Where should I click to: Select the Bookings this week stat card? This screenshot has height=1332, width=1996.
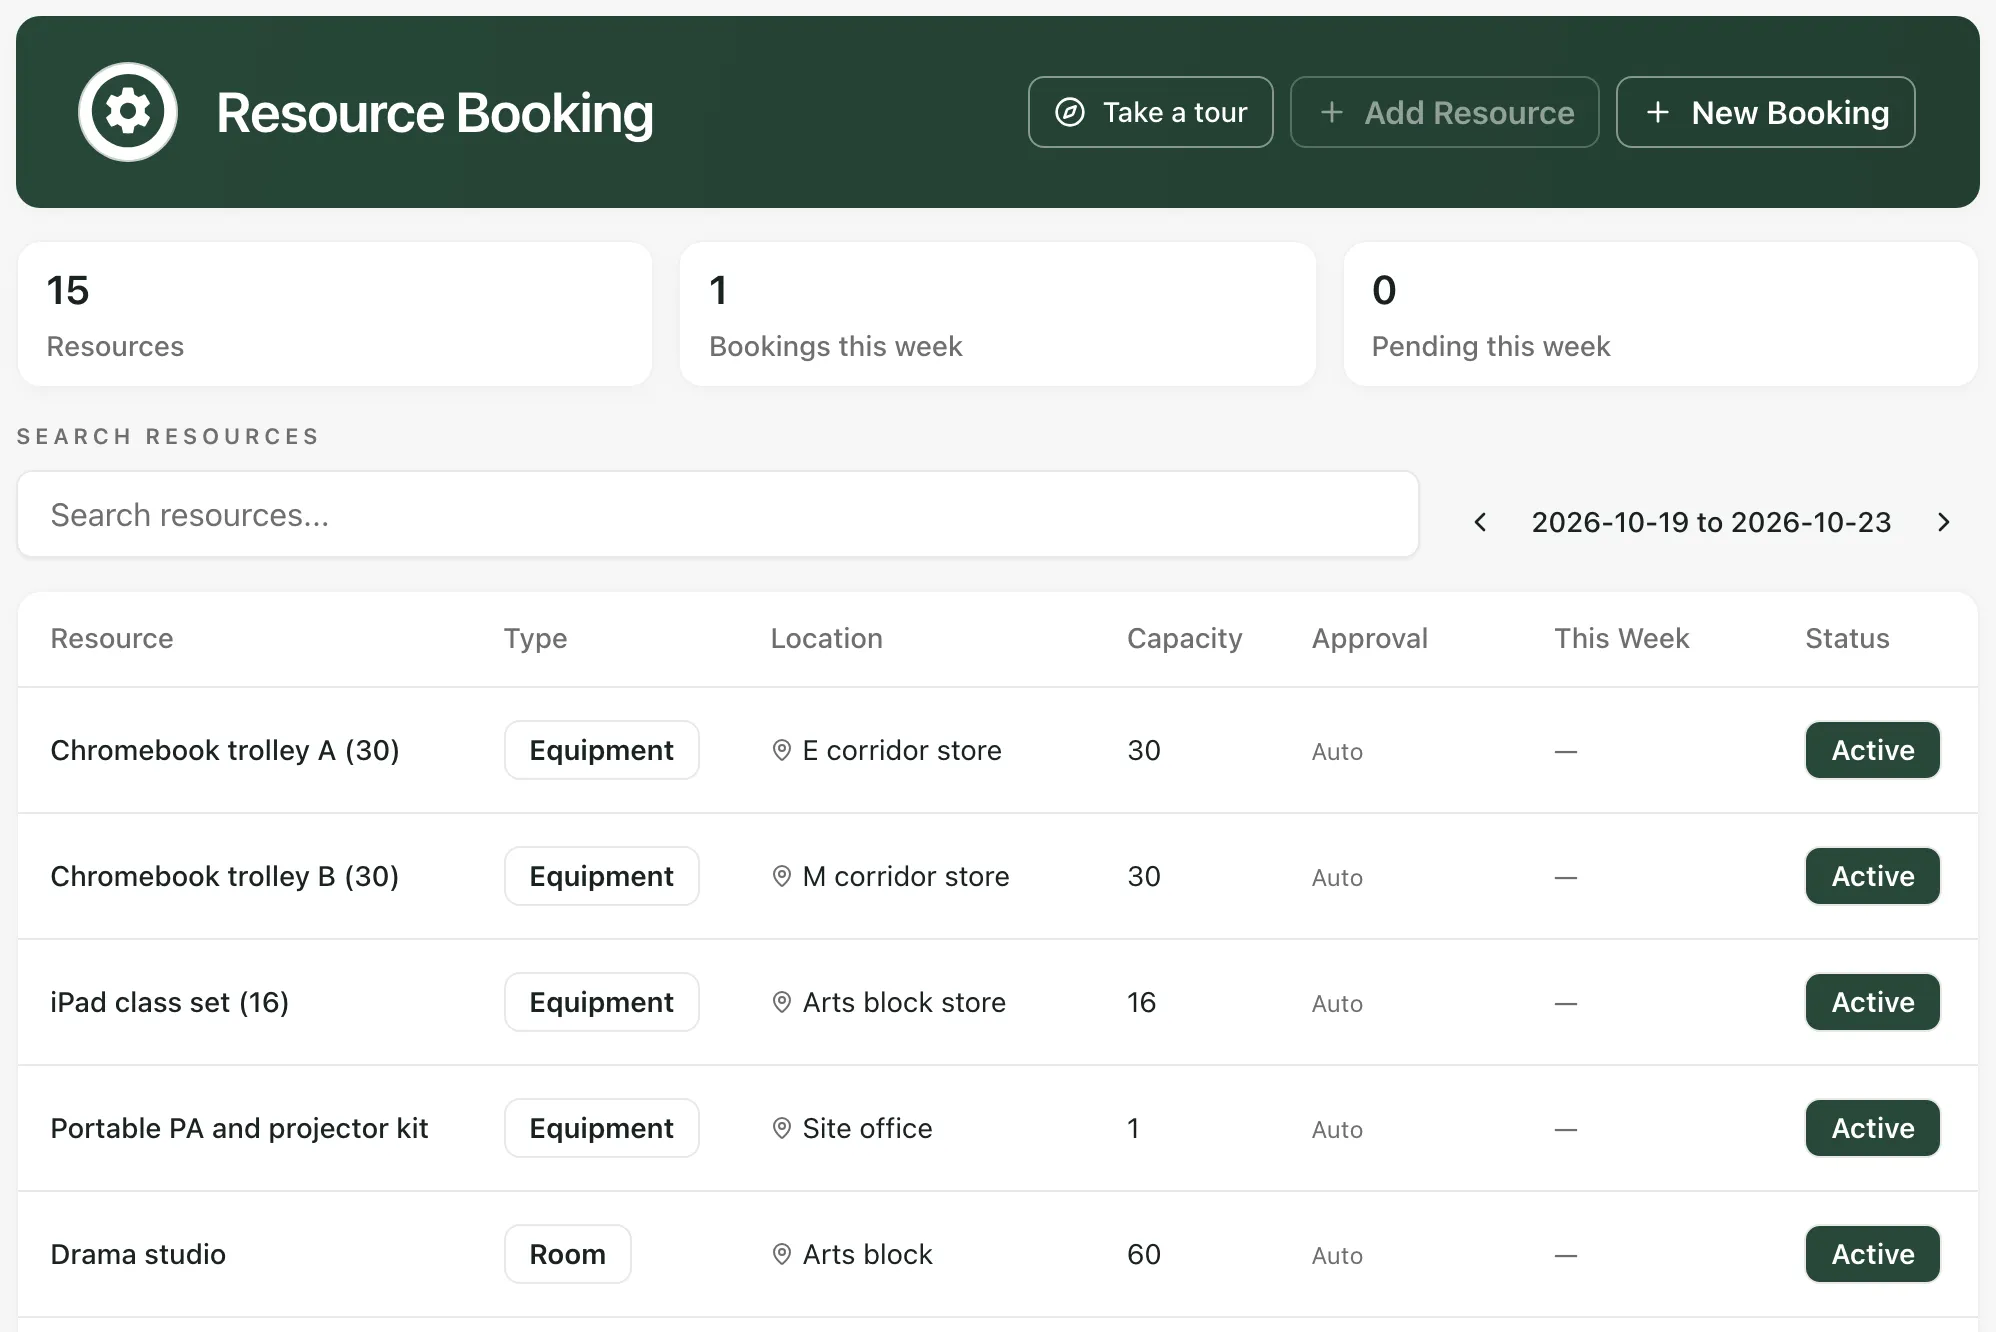pos(998,314)
